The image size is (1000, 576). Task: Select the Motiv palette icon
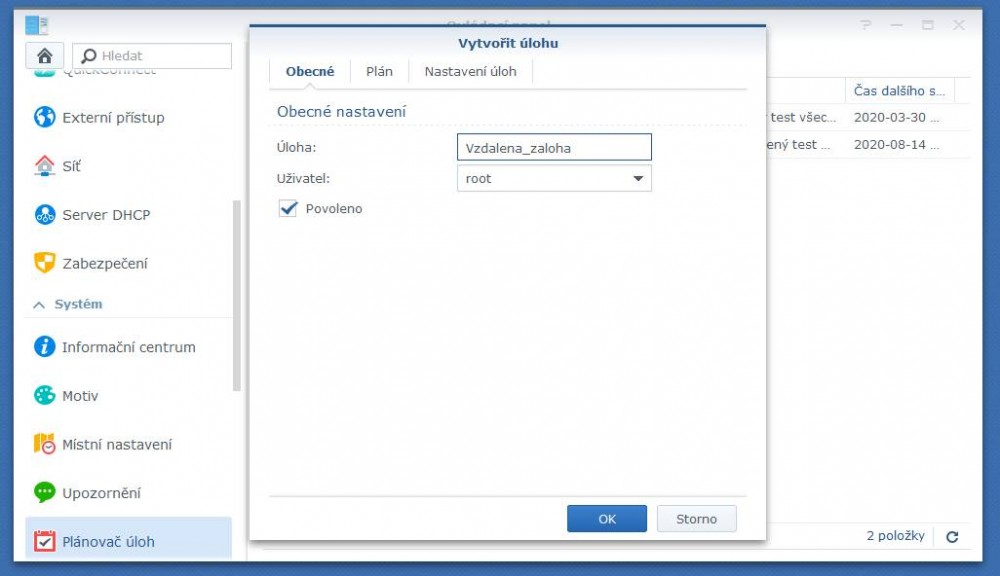pyautogui.click(x=45, y=396)
